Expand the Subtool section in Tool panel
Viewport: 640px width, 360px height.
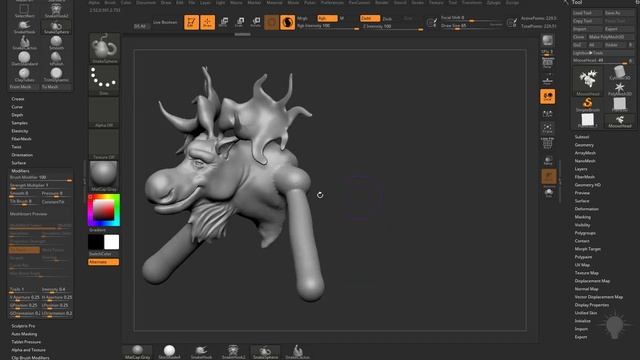[x=582, y=137]
